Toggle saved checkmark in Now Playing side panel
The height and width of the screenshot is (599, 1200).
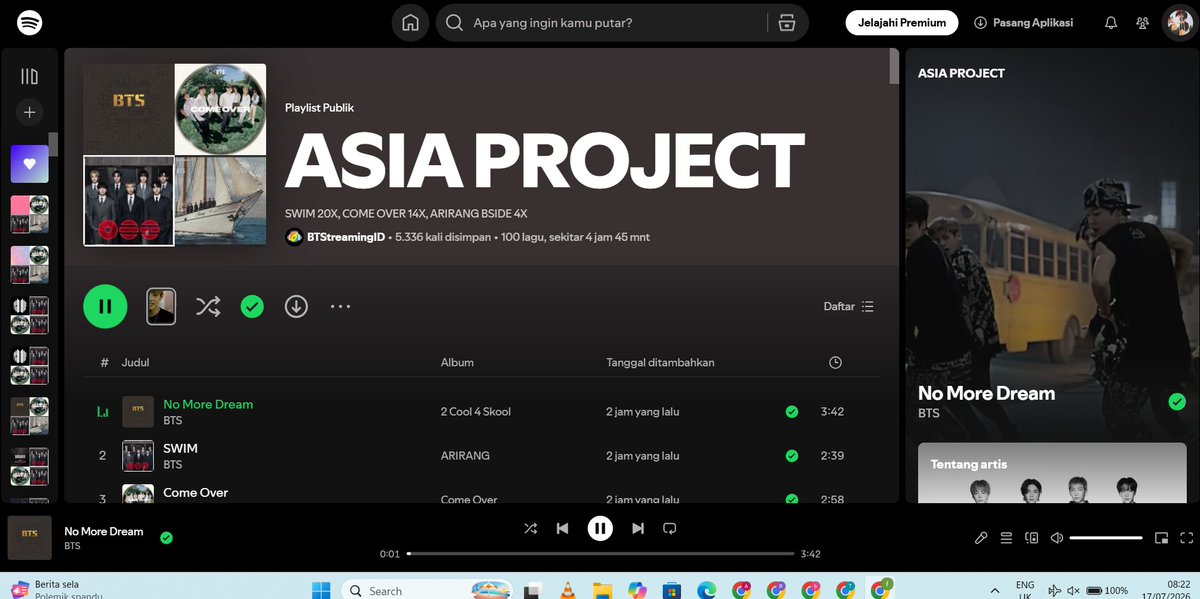(x=1177, y=402)
